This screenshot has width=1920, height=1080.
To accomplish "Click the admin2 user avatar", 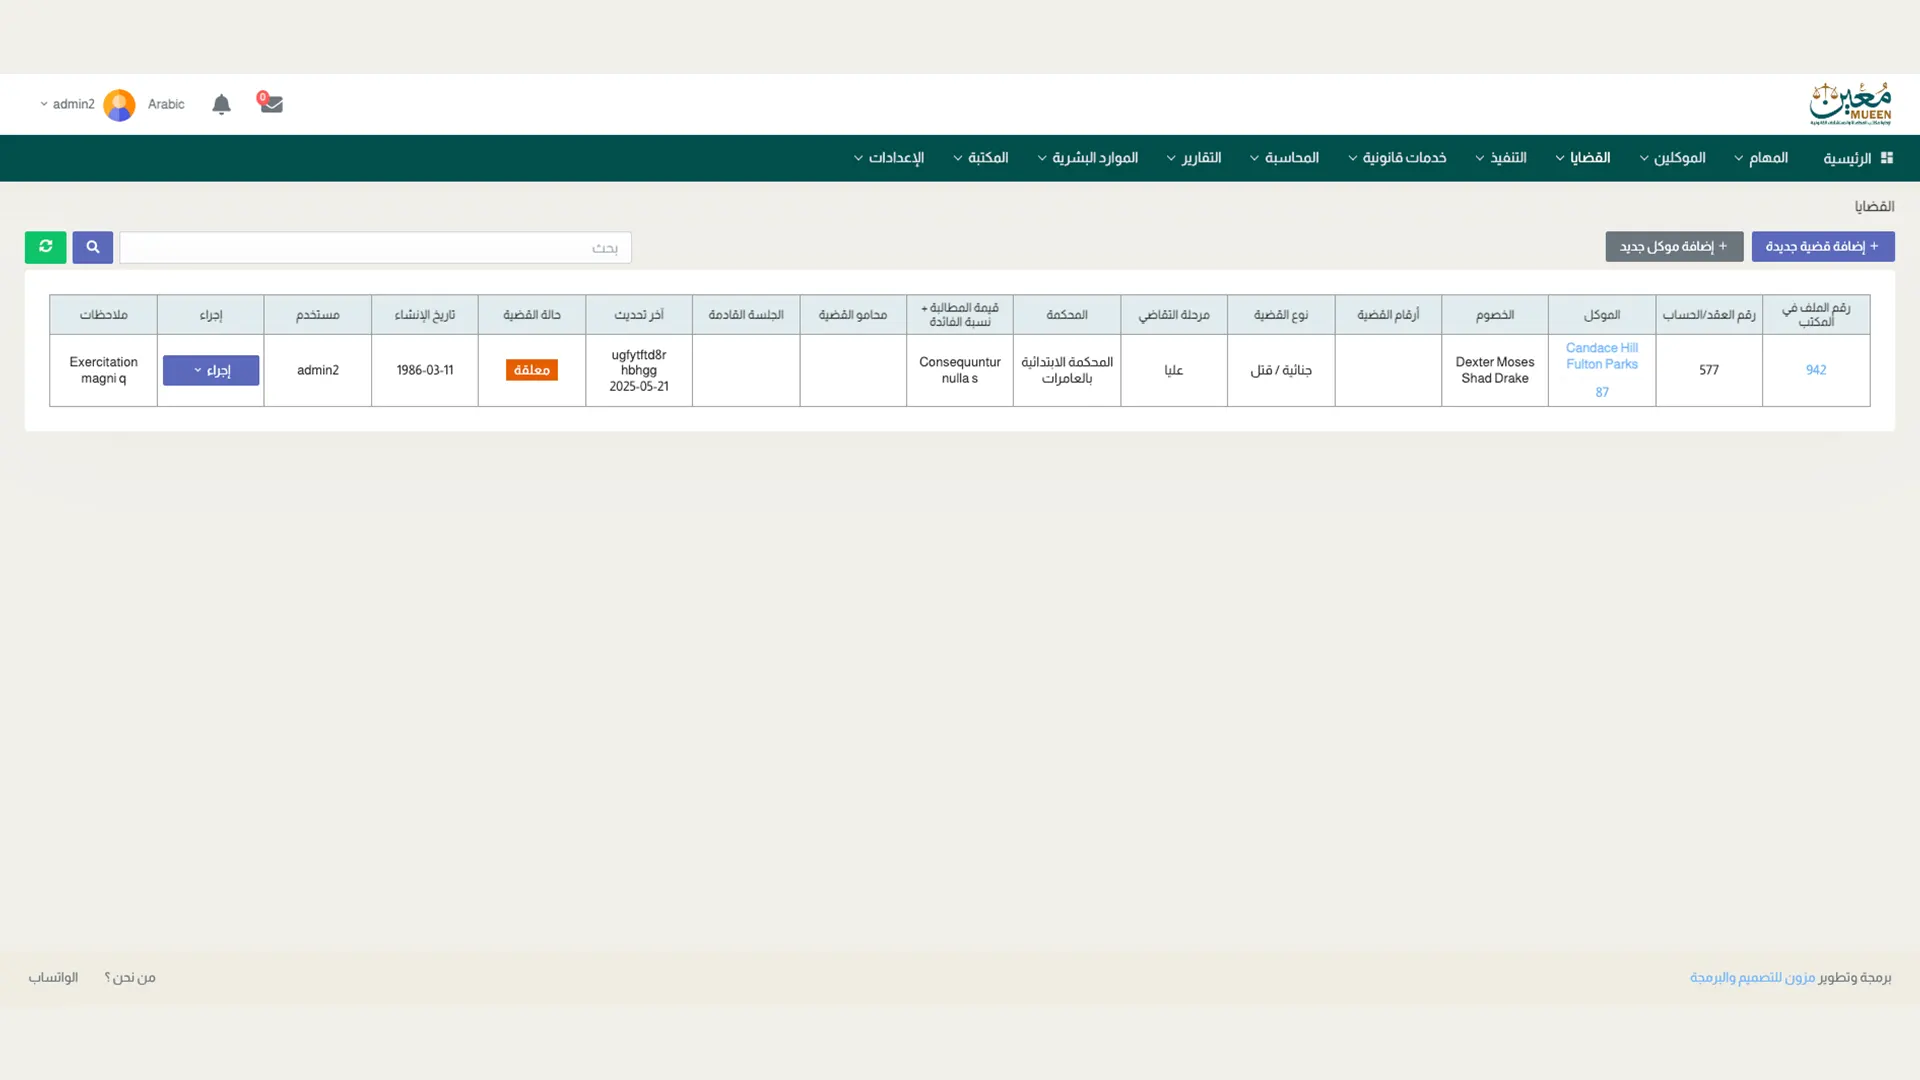I will (119, 105).
